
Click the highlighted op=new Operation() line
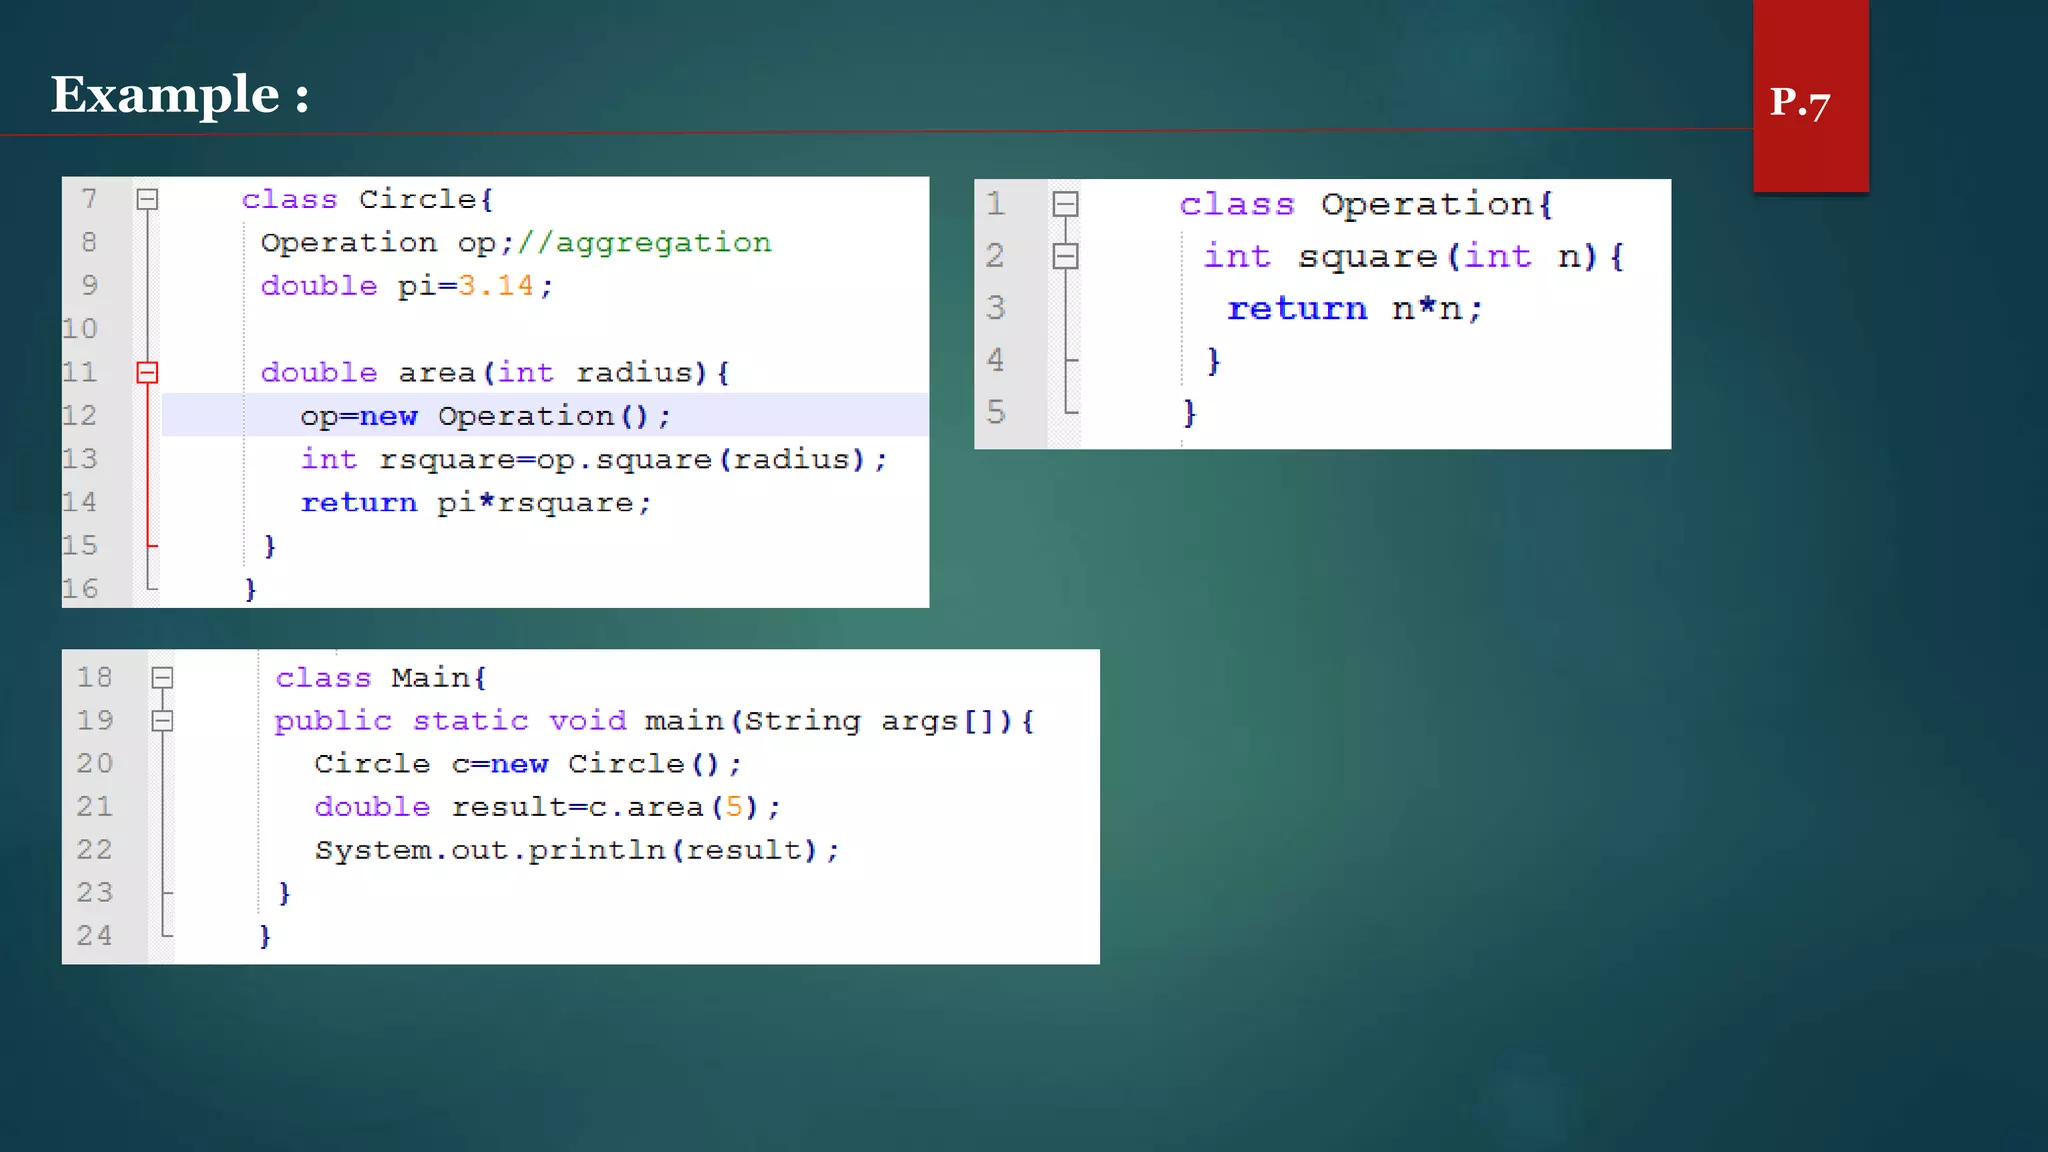(485, 416)
